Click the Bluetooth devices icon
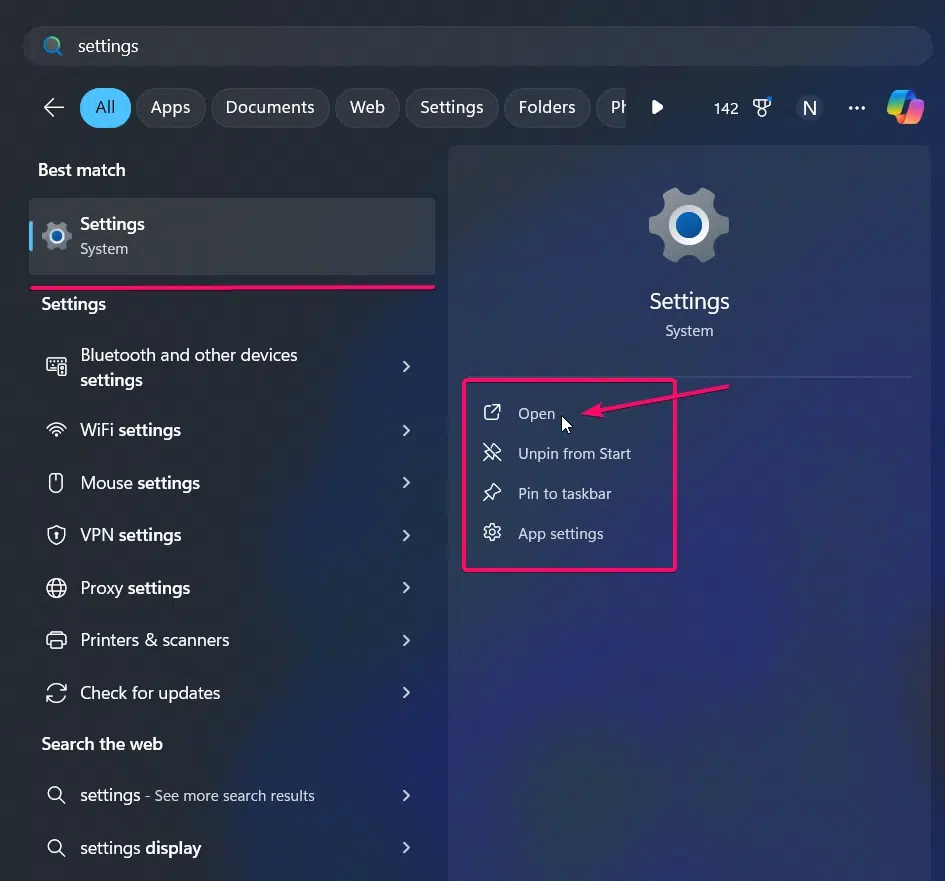Image resolution: width=945 pixels, height=881 pixels. 57,366
